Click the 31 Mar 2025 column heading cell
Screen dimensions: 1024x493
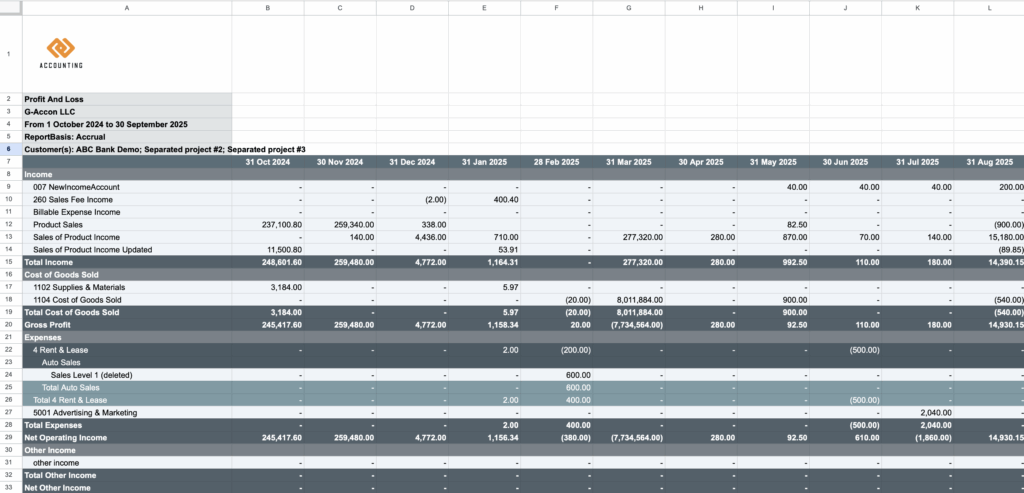click(628, 161)
